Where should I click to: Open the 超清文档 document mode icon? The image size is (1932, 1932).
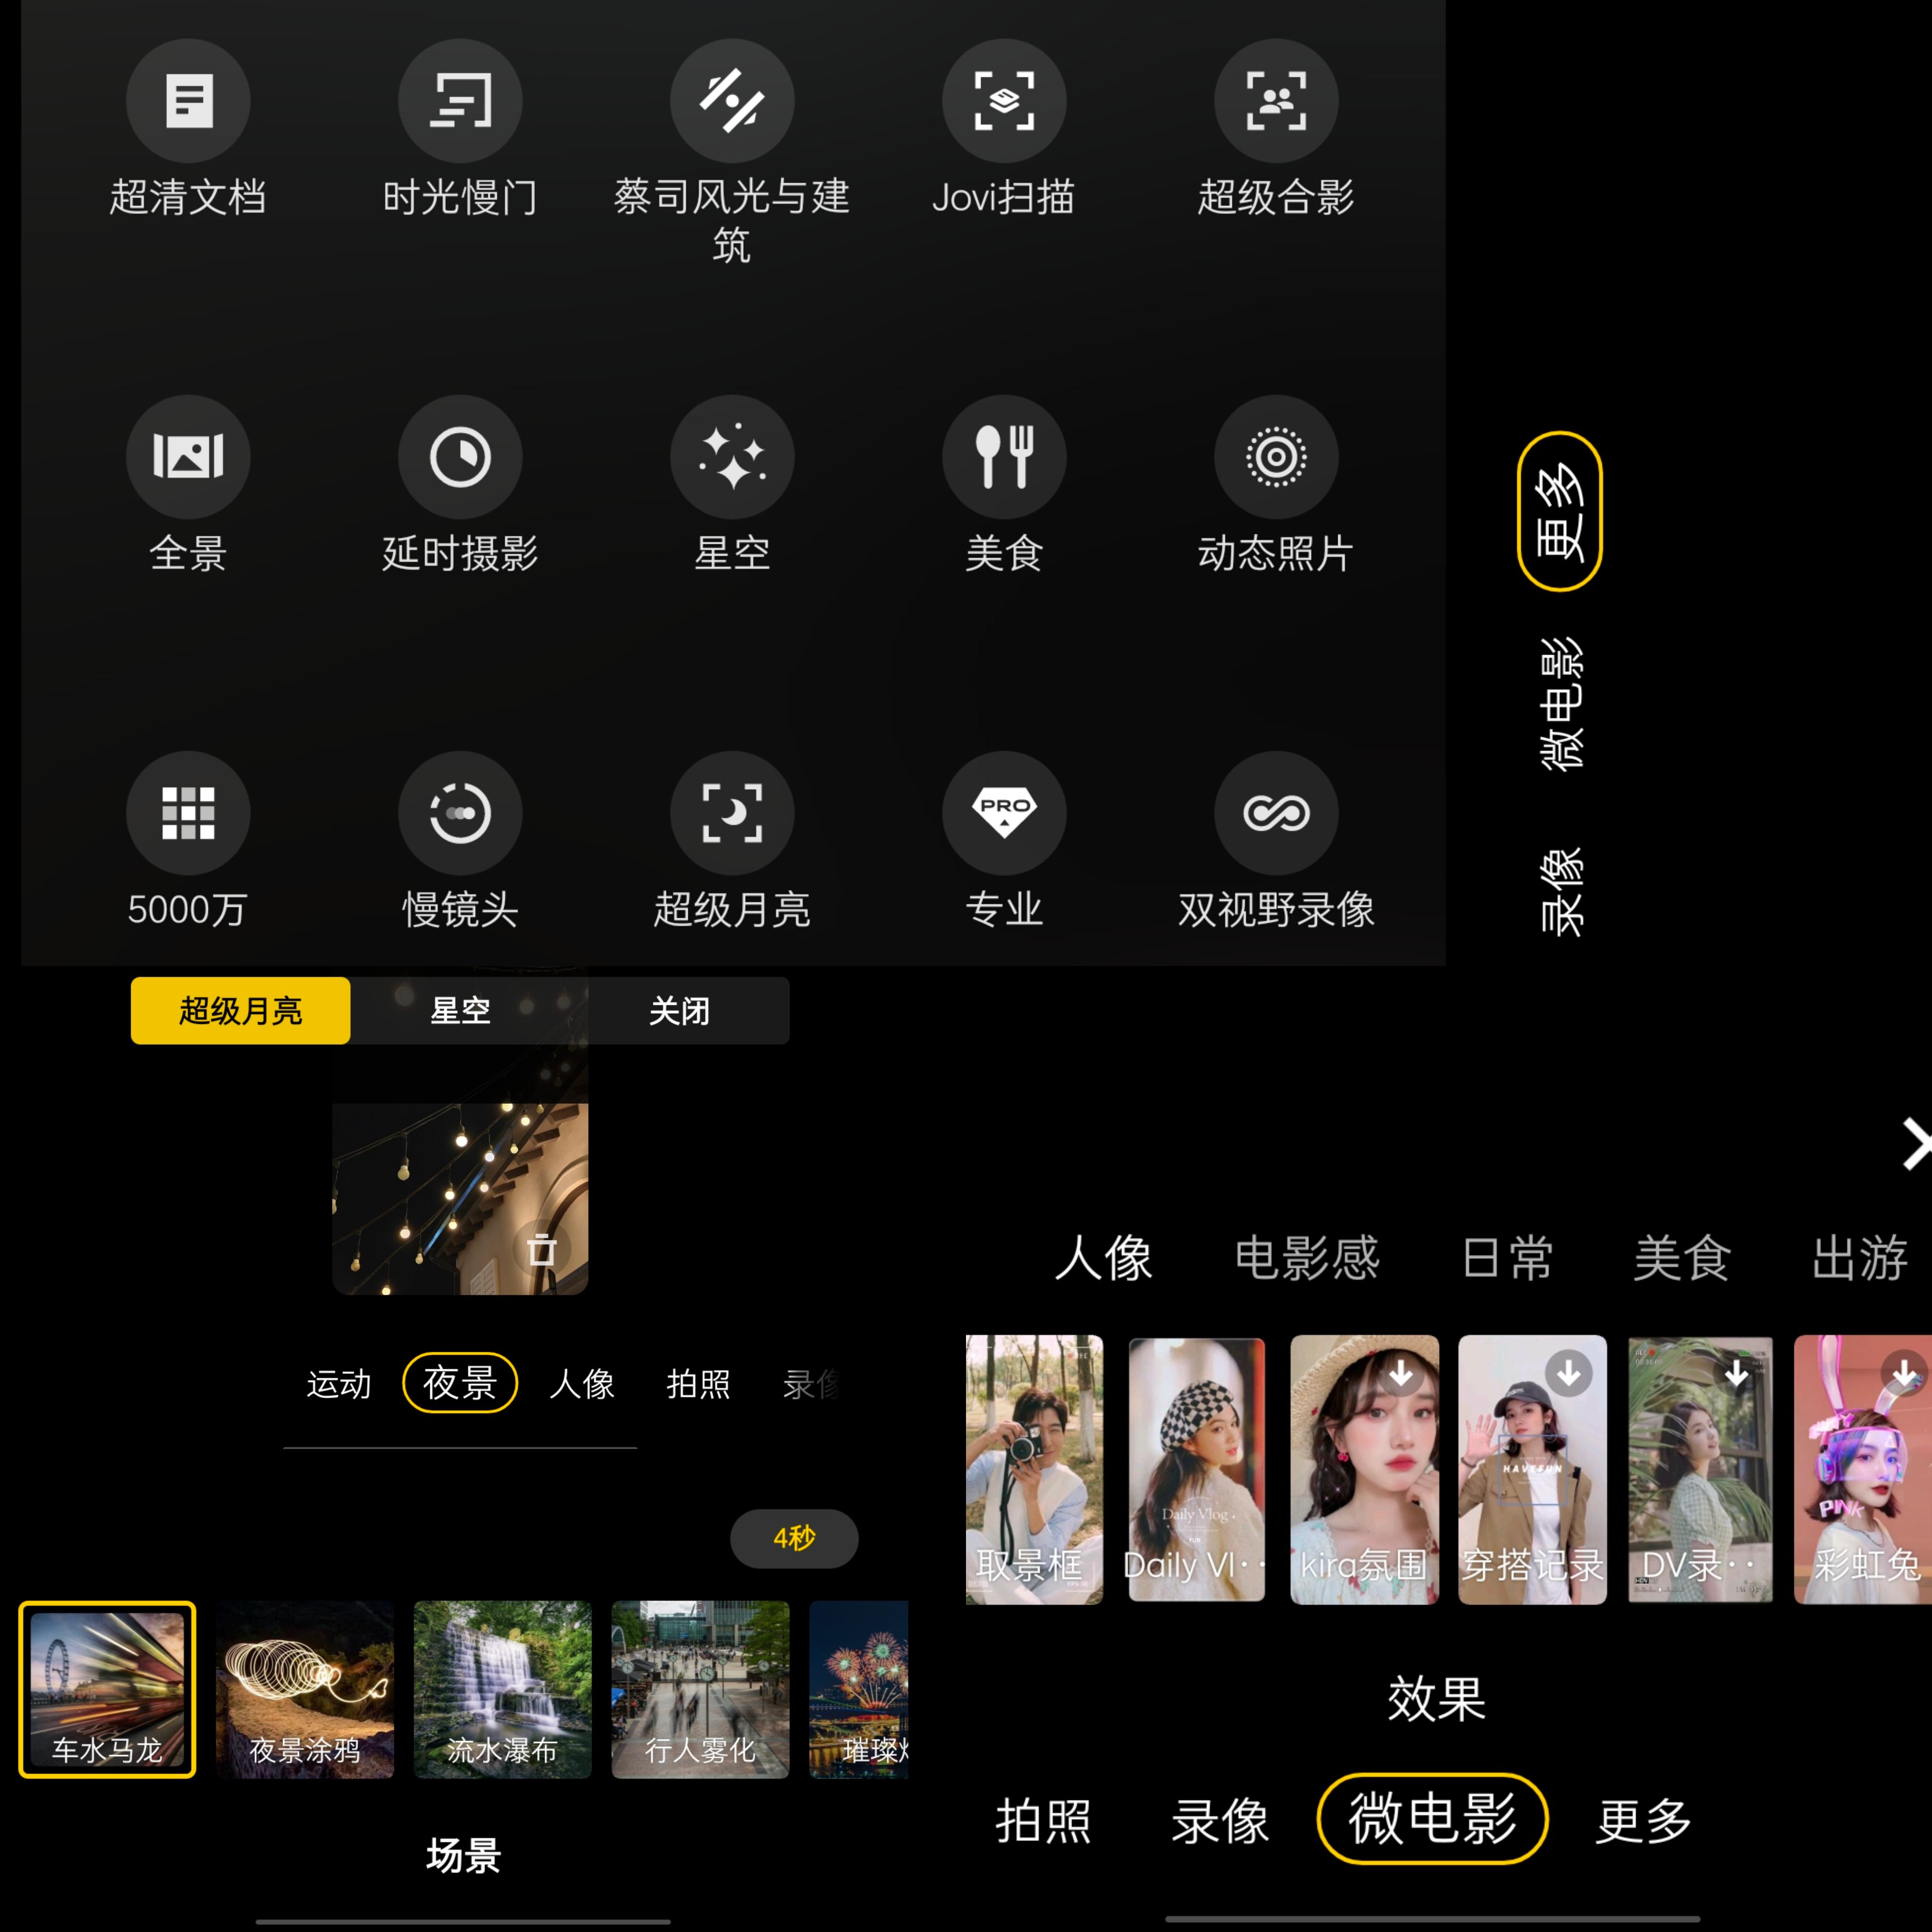(x=188, y=101)
